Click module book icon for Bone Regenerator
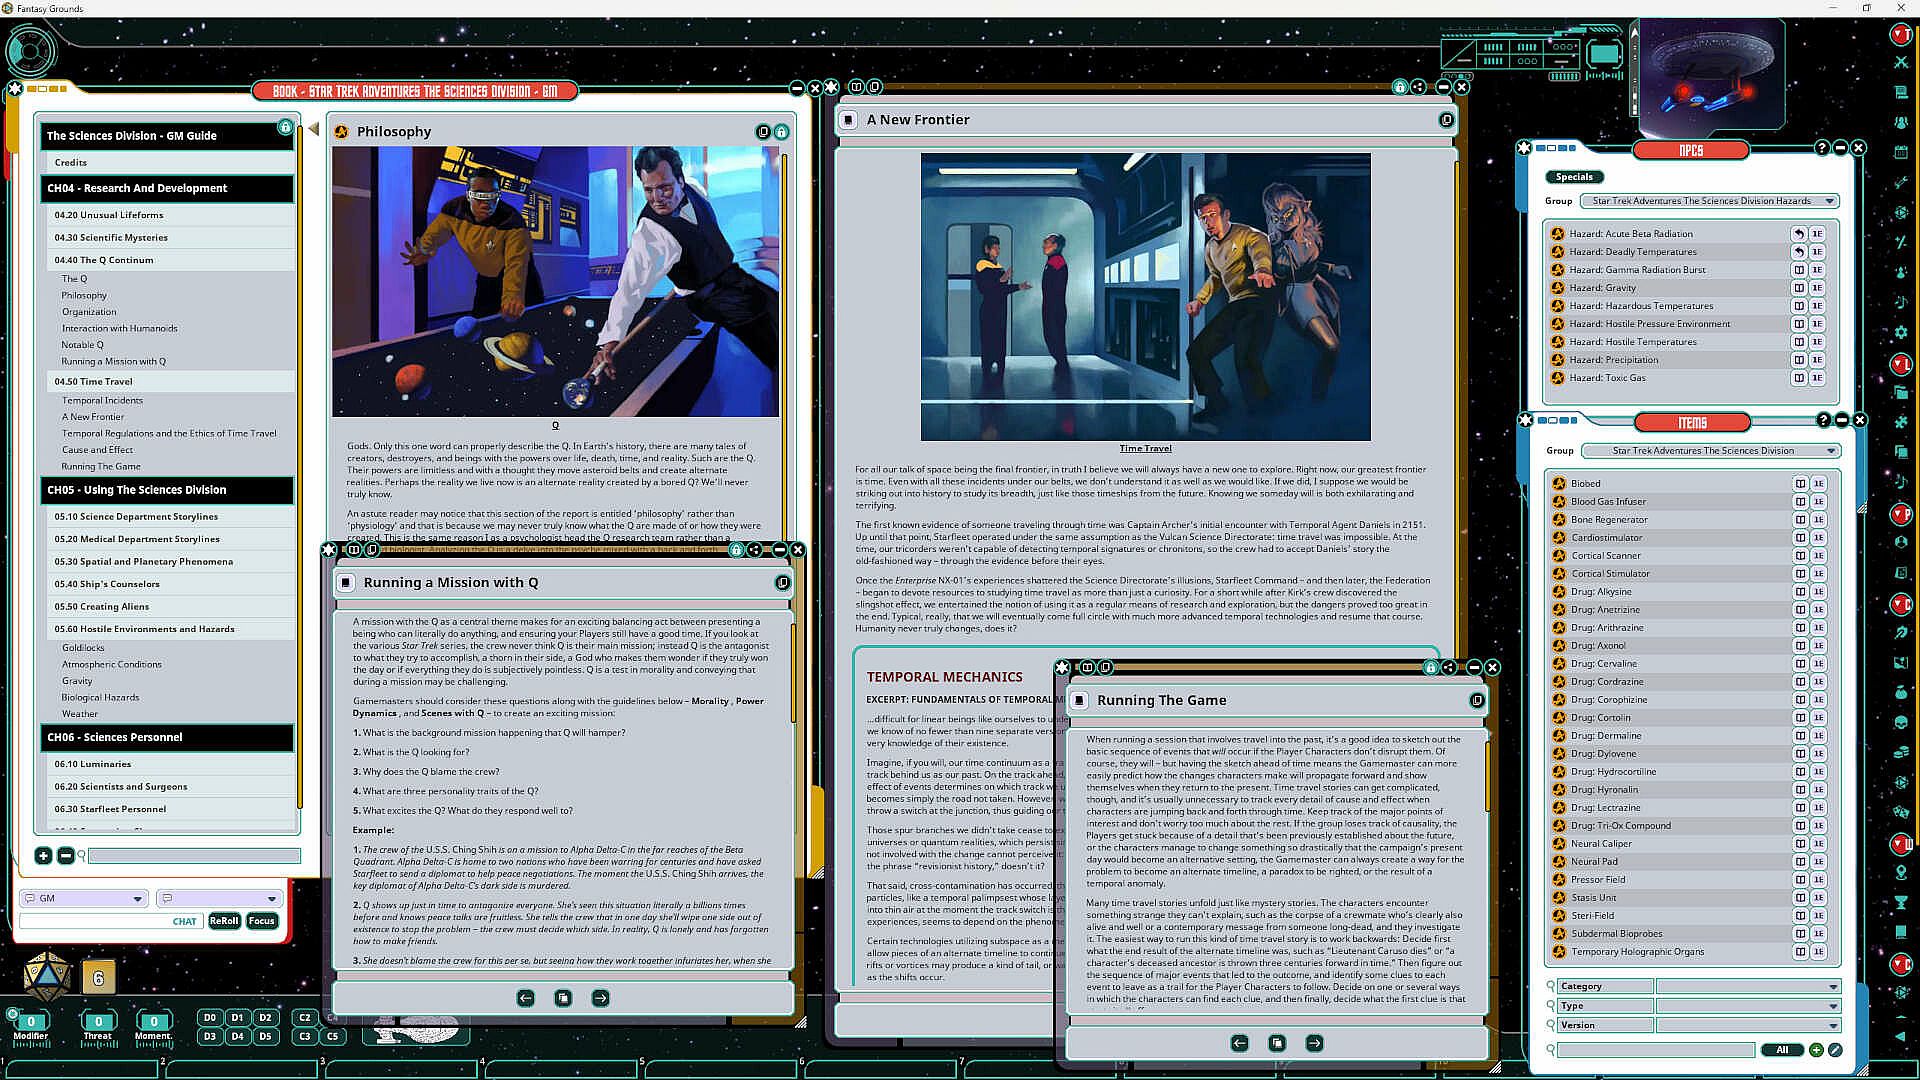 [x=1800, y=520]
